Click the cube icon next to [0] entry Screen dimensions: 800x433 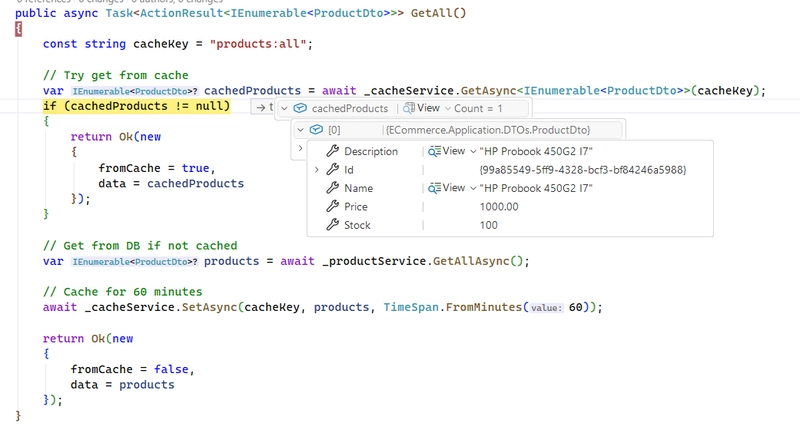(x=316, y=130)
